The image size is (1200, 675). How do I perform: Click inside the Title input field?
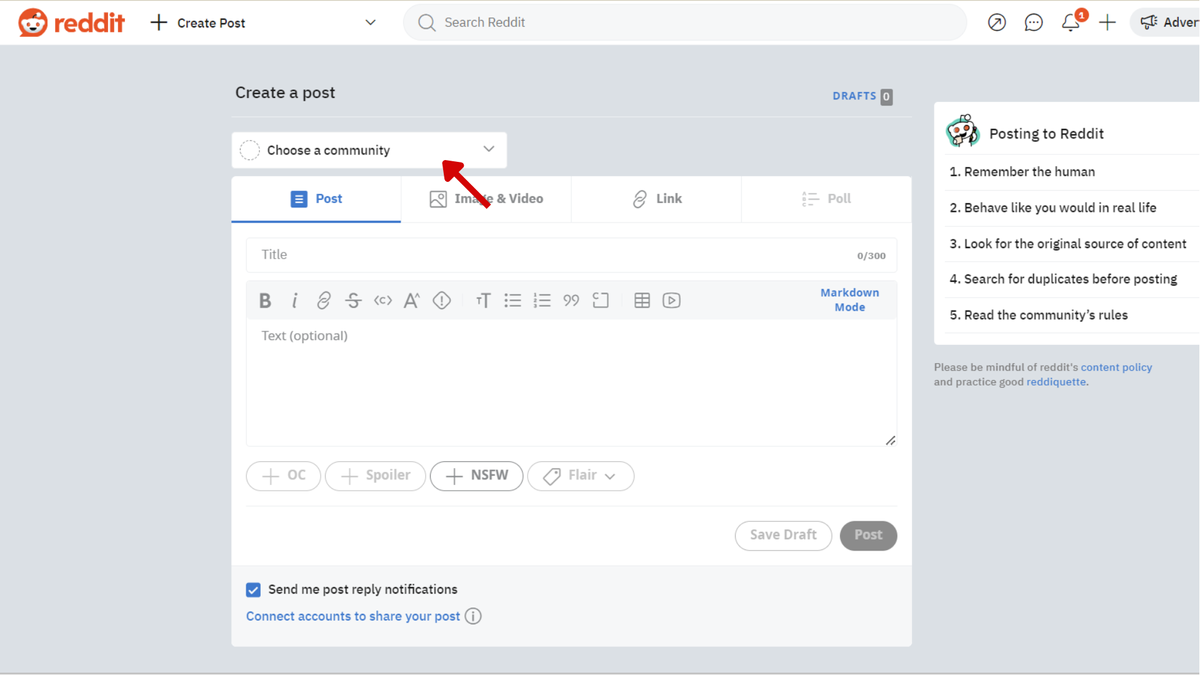(500, 254)
